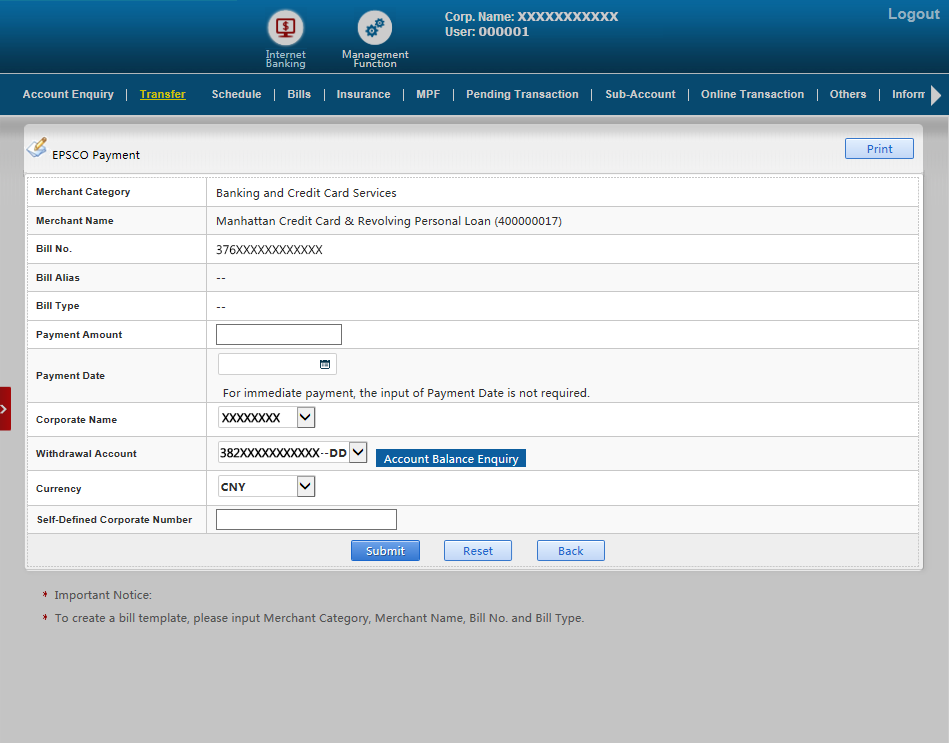
Task: Open the Currency dropdown showing CNY
Action: coord(306,487)
